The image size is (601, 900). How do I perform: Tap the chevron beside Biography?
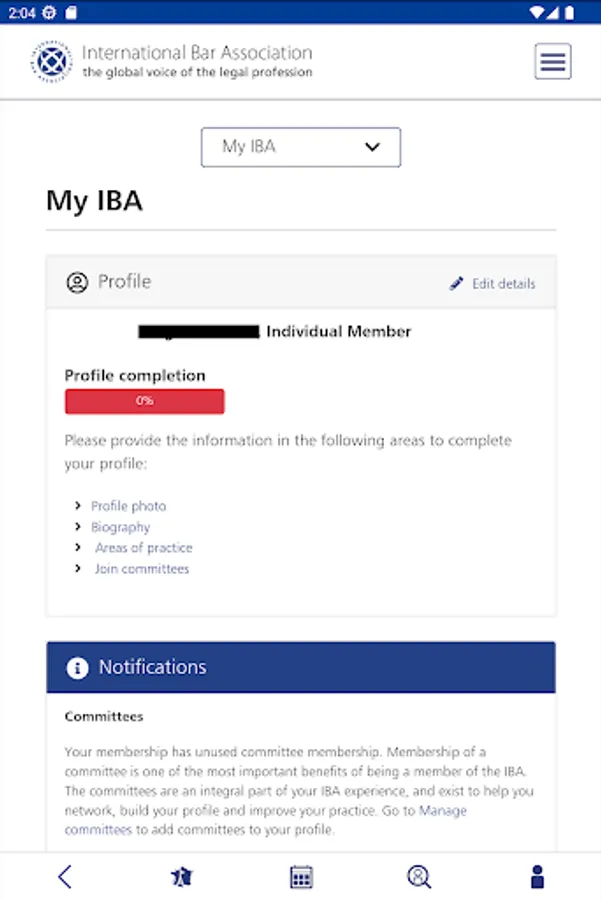[78, 527]
